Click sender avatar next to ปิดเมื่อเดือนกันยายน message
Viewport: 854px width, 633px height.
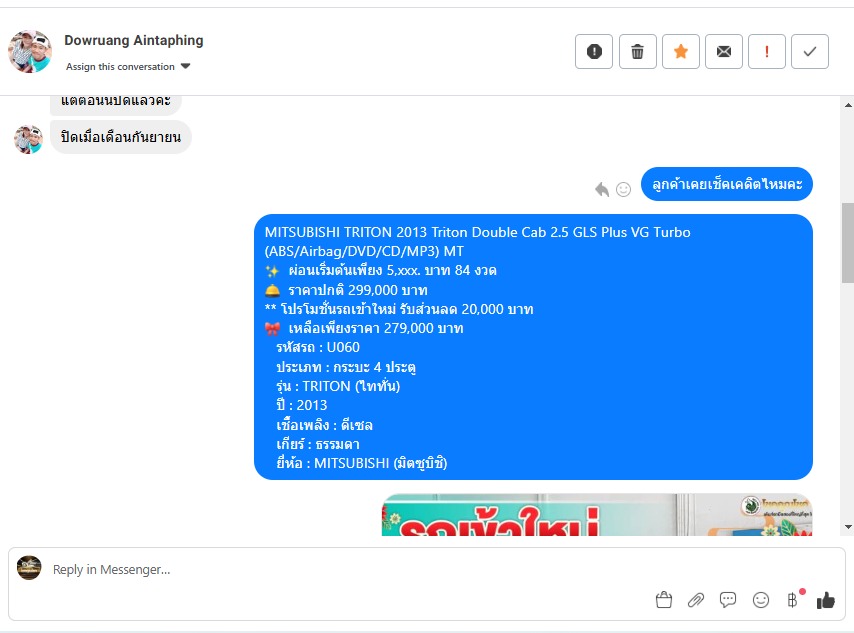[x=28, y=139]
